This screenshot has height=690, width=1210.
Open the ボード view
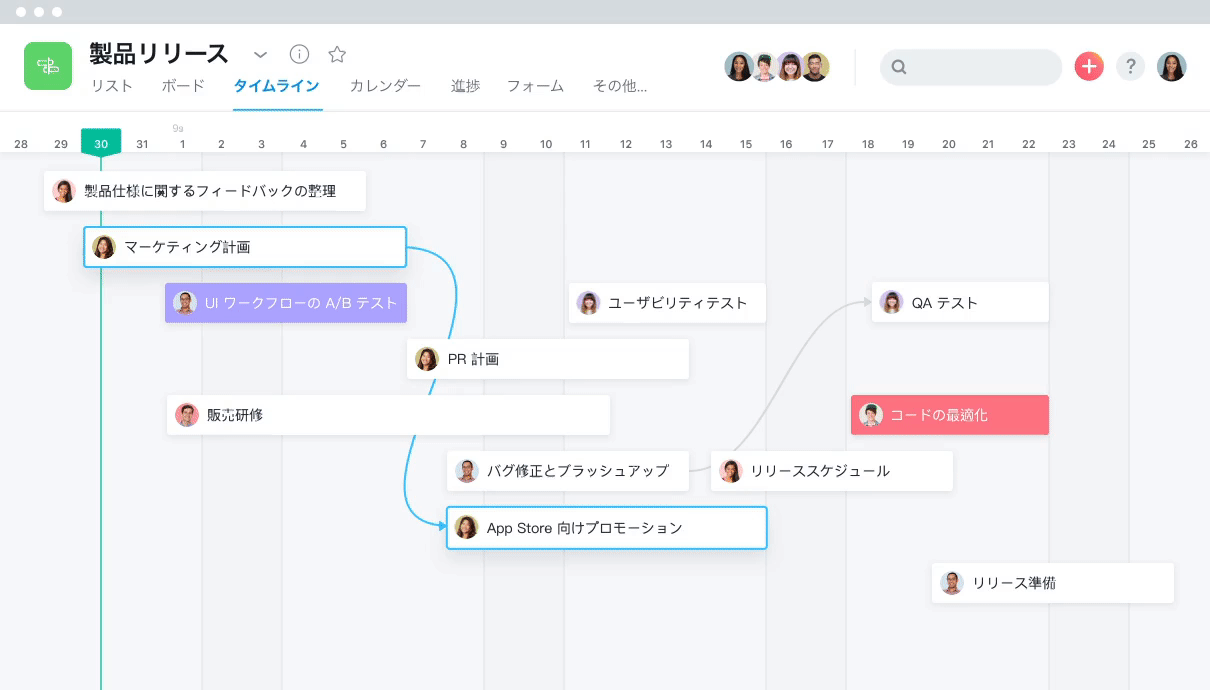click(182, 86)
